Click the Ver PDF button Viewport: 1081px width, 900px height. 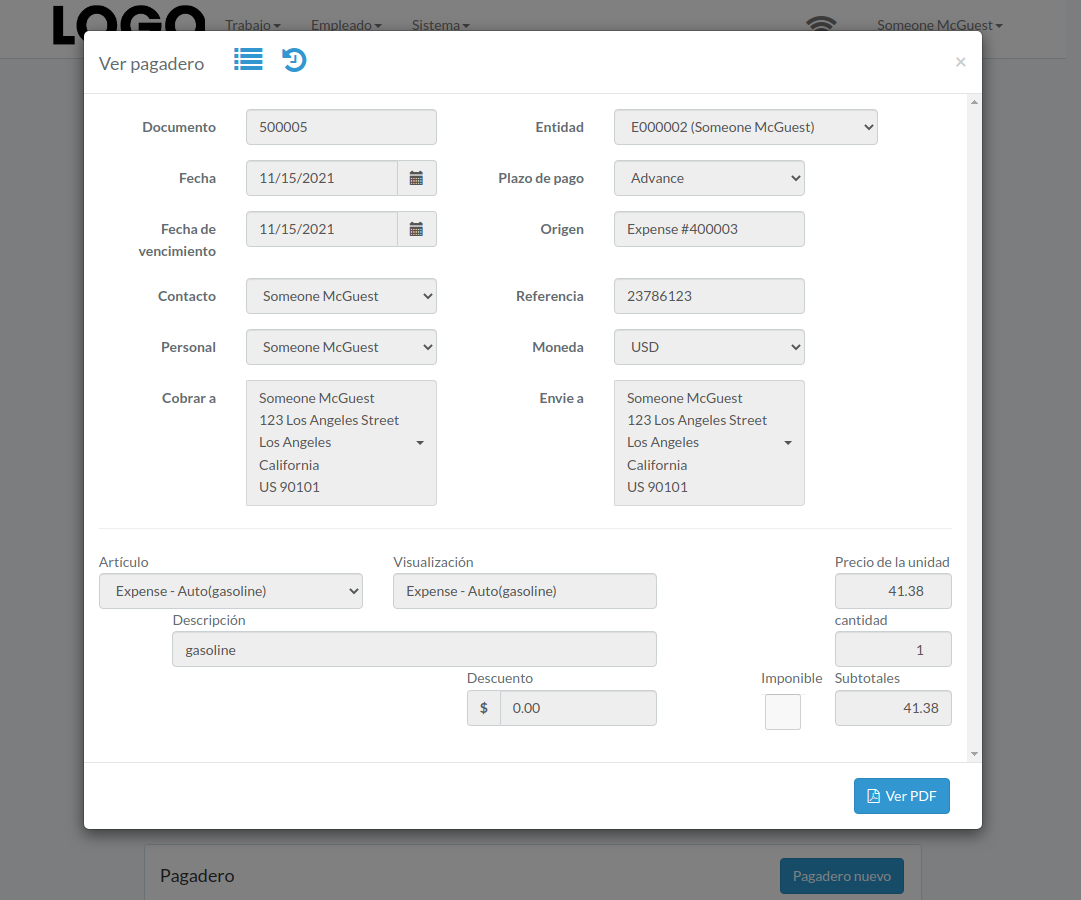(901, 796)
